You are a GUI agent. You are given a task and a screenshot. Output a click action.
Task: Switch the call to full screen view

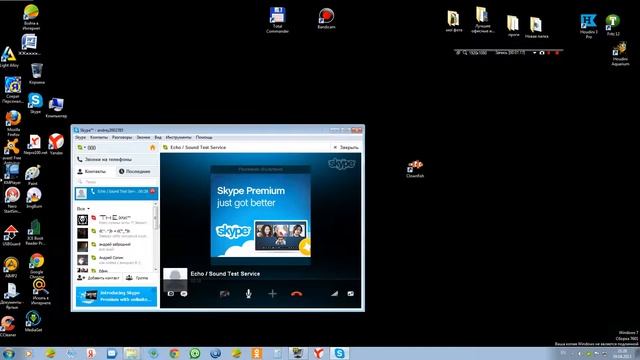(x=351, y=293)
